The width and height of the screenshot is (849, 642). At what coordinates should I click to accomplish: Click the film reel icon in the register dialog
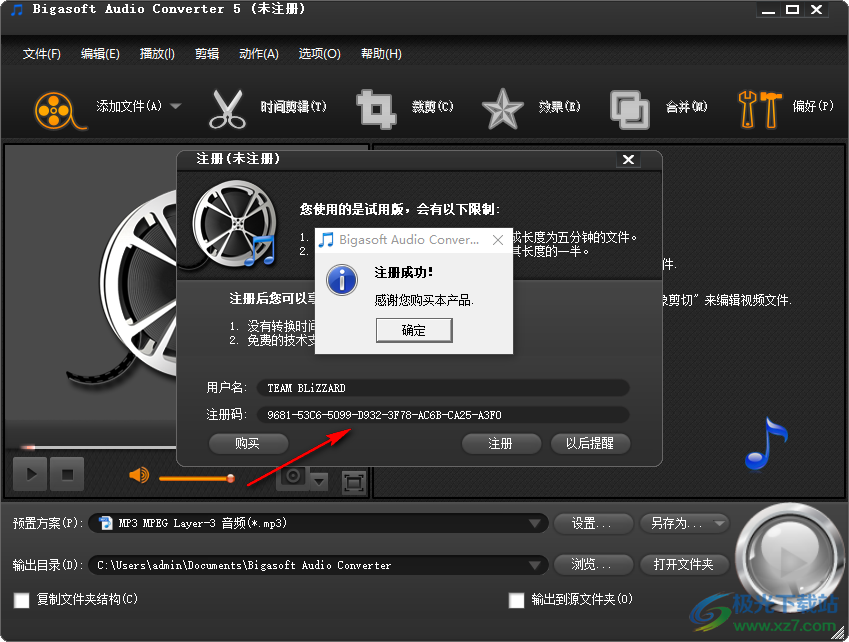236,224
